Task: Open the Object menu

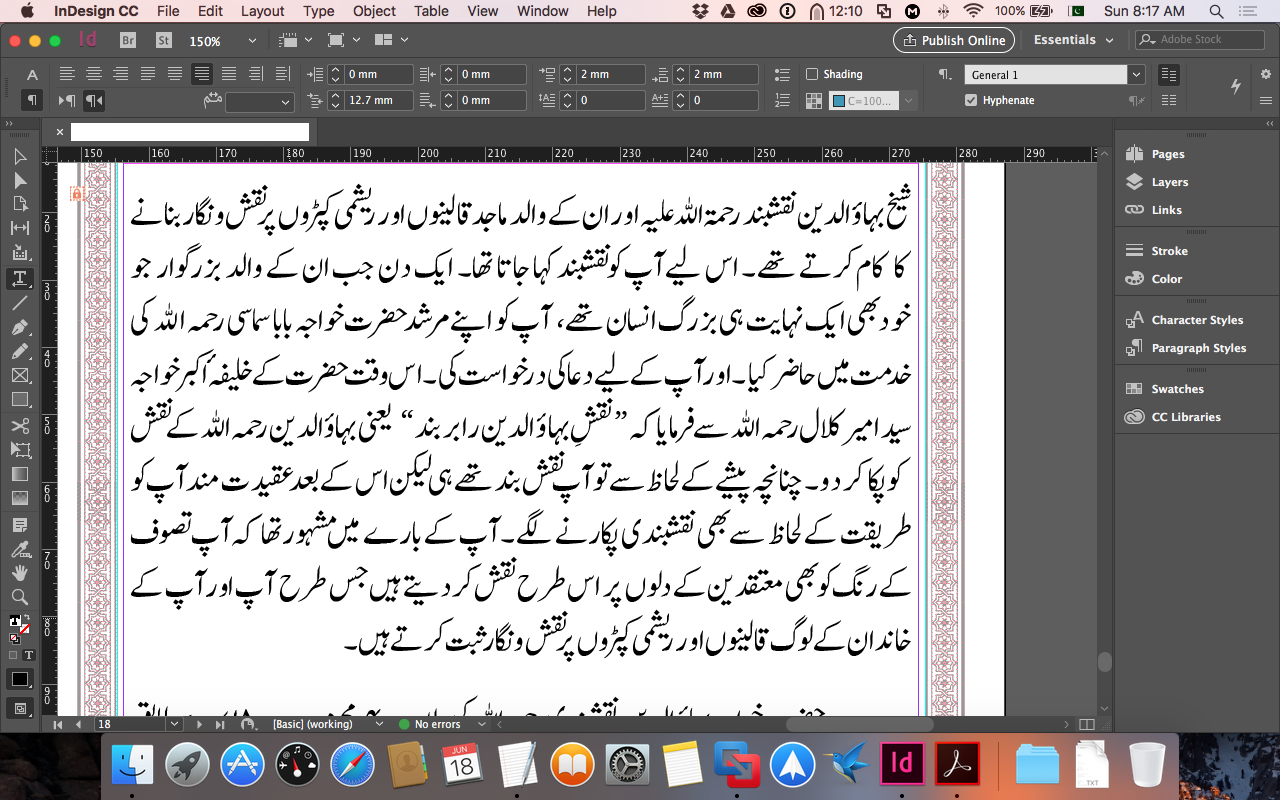Action: [374, 11]
